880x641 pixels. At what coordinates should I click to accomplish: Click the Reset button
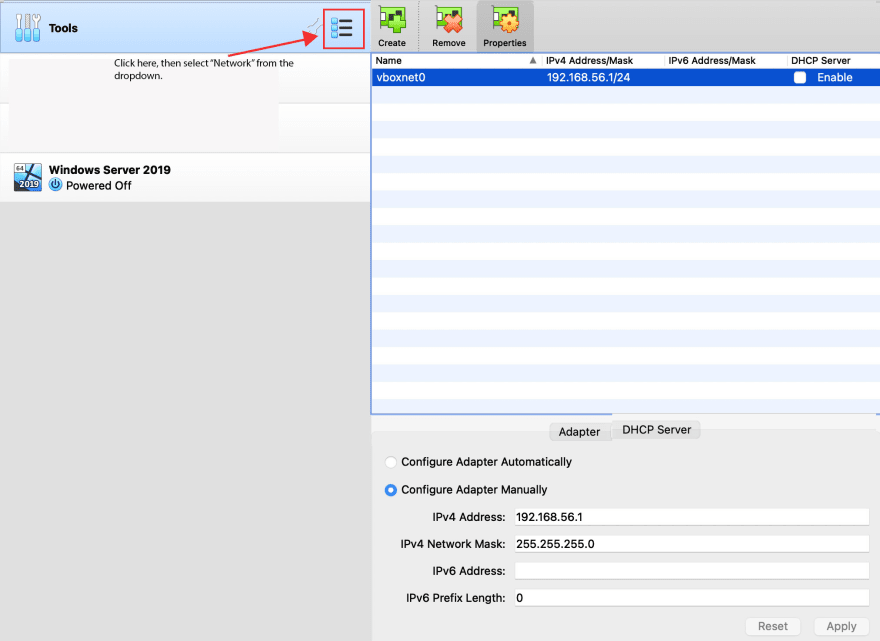coord(773,626)
